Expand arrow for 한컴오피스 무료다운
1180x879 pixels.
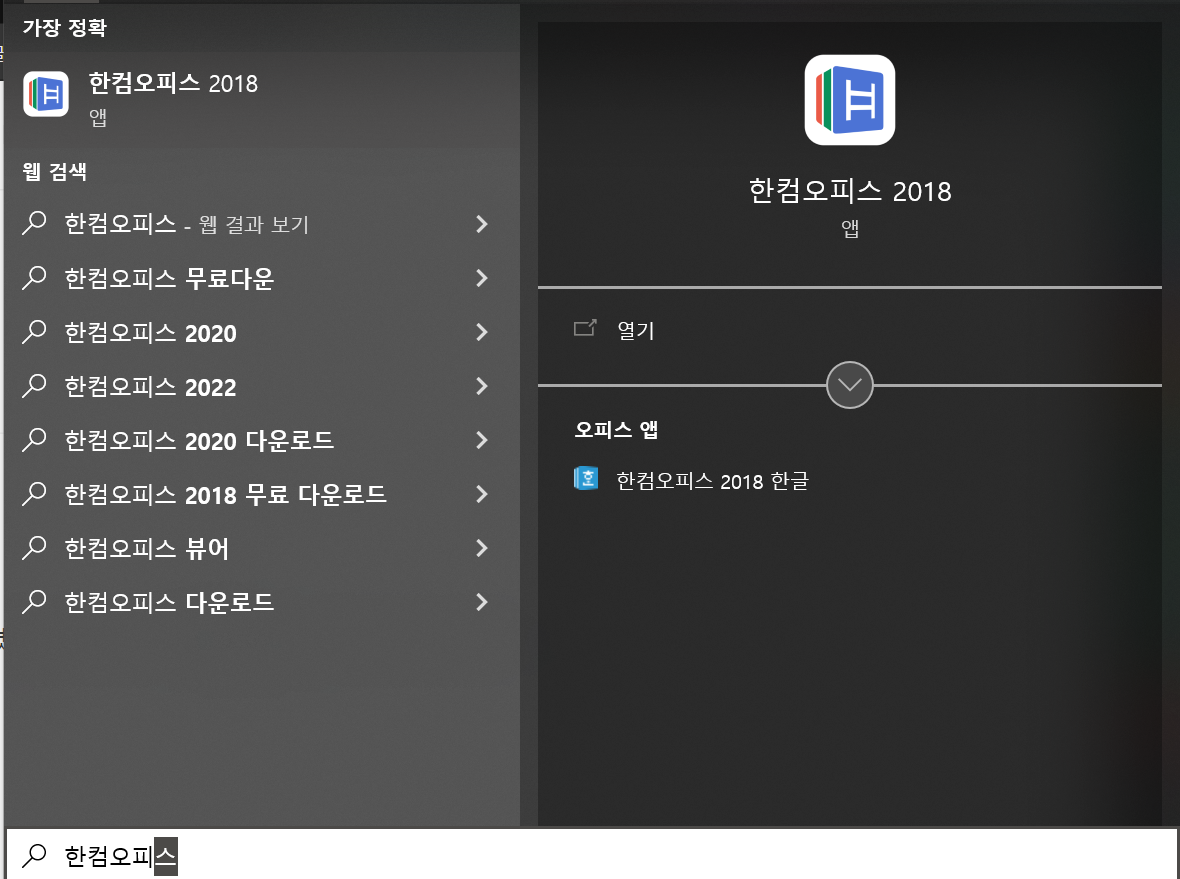482,278
